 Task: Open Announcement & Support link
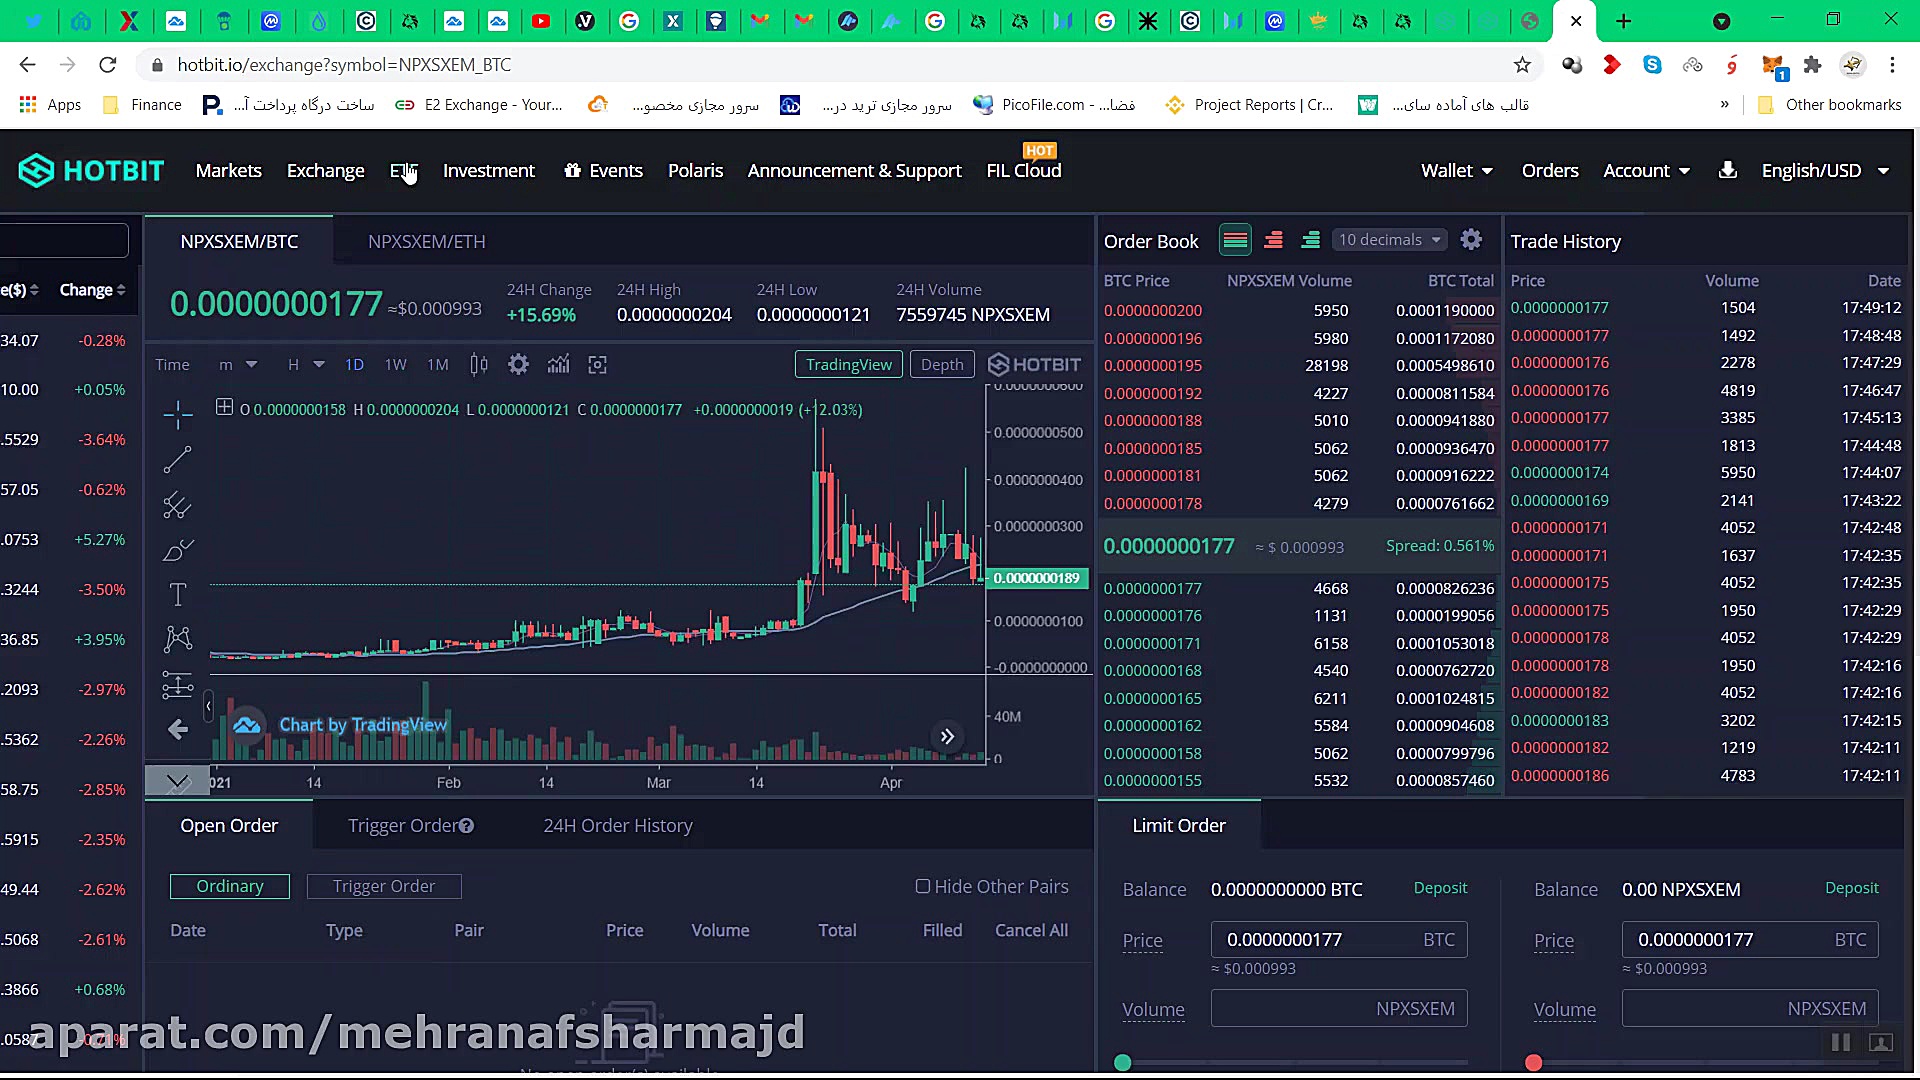tap(855, 171)
